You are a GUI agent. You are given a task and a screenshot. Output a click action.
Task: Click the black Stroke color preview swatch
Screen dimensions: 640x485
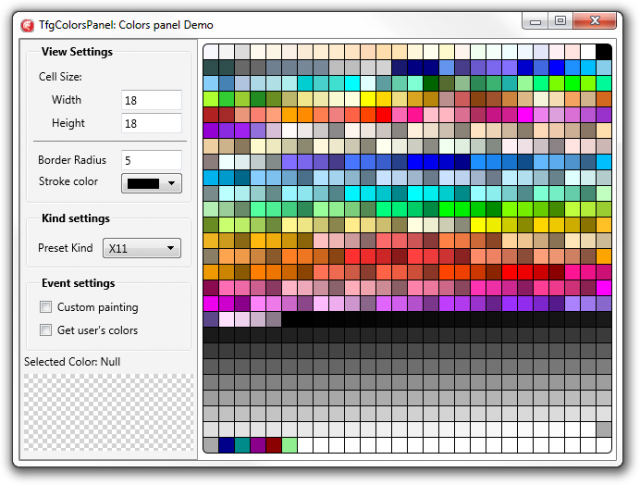pyautogui.click(x=143, y=184)
